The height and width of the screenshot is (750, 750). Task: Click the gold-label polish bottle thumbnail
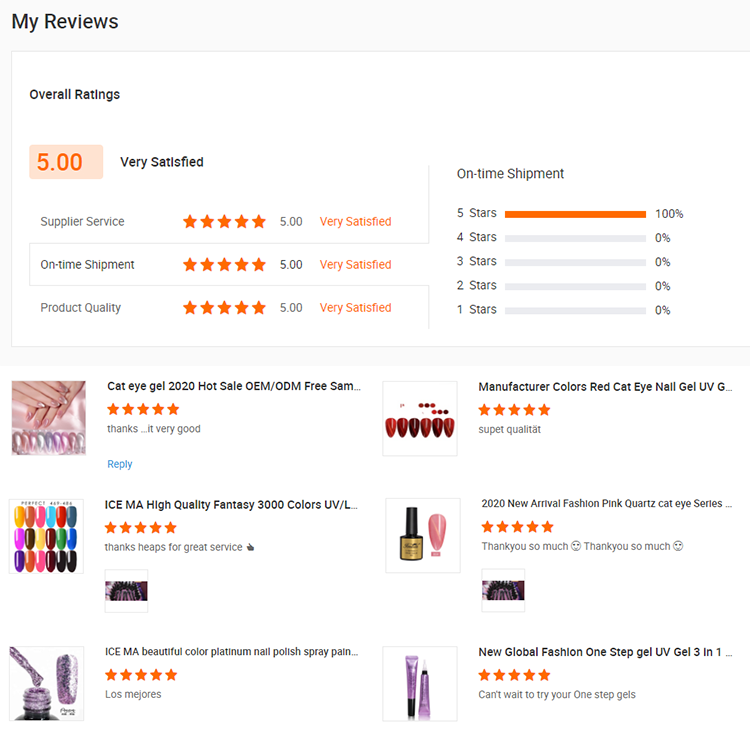tap(423, 535)
